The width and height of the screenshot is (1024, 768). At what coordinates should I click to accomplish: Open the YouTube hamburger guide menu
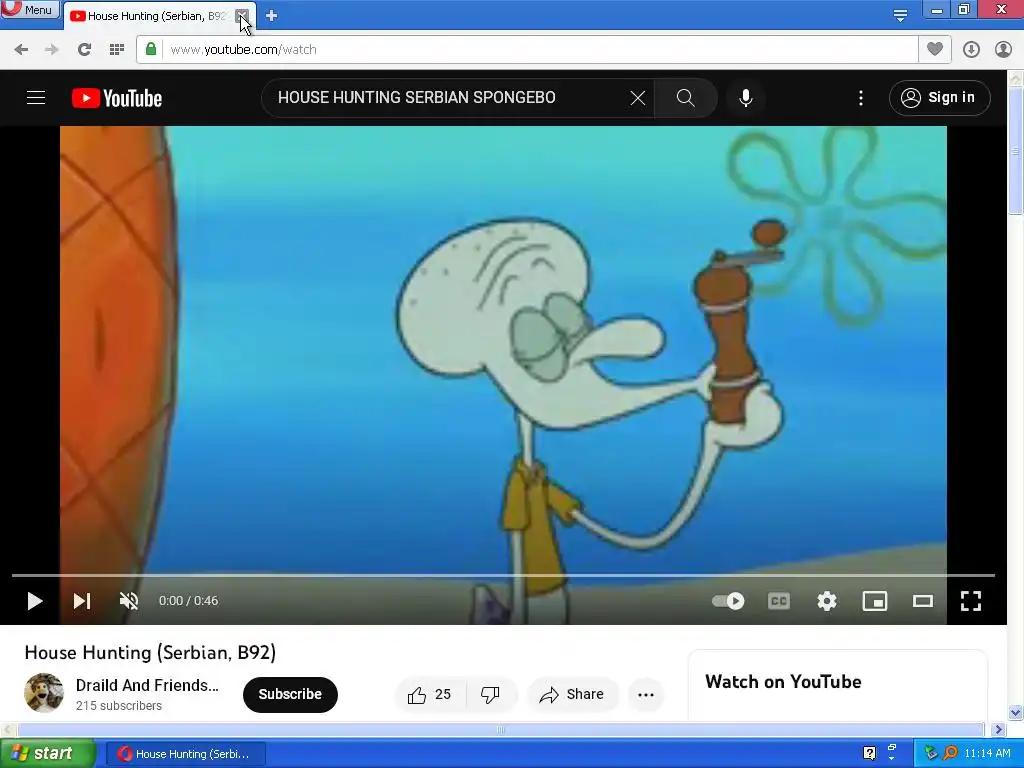point(36,98)
